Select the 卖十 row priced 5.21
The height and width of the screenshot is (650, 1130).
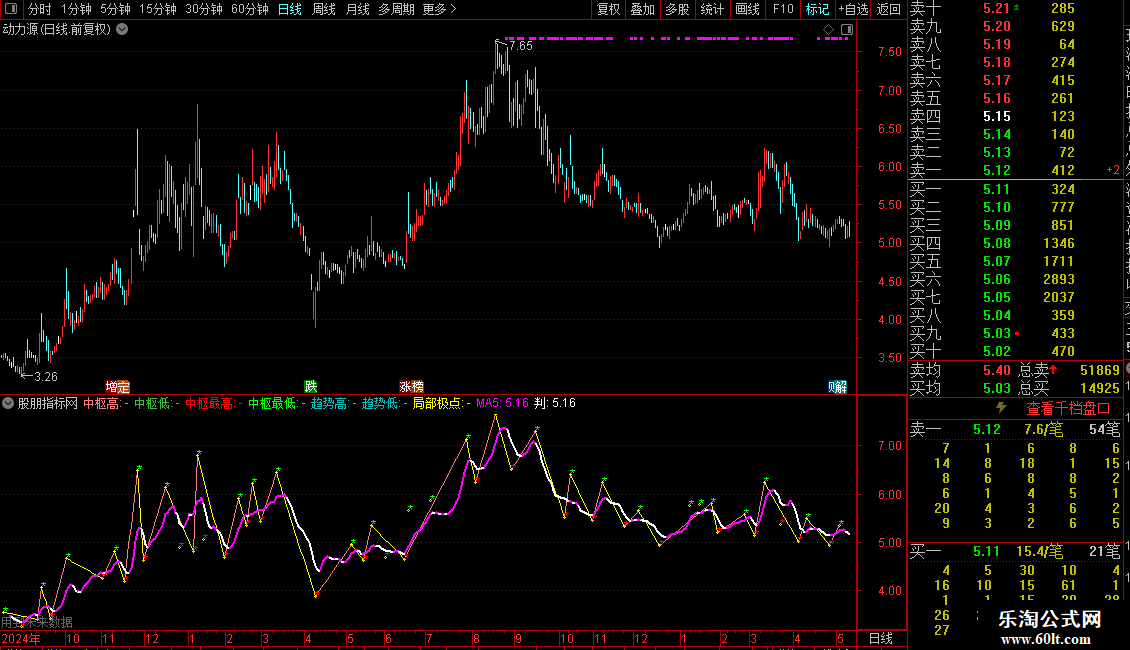point(1015,9)
